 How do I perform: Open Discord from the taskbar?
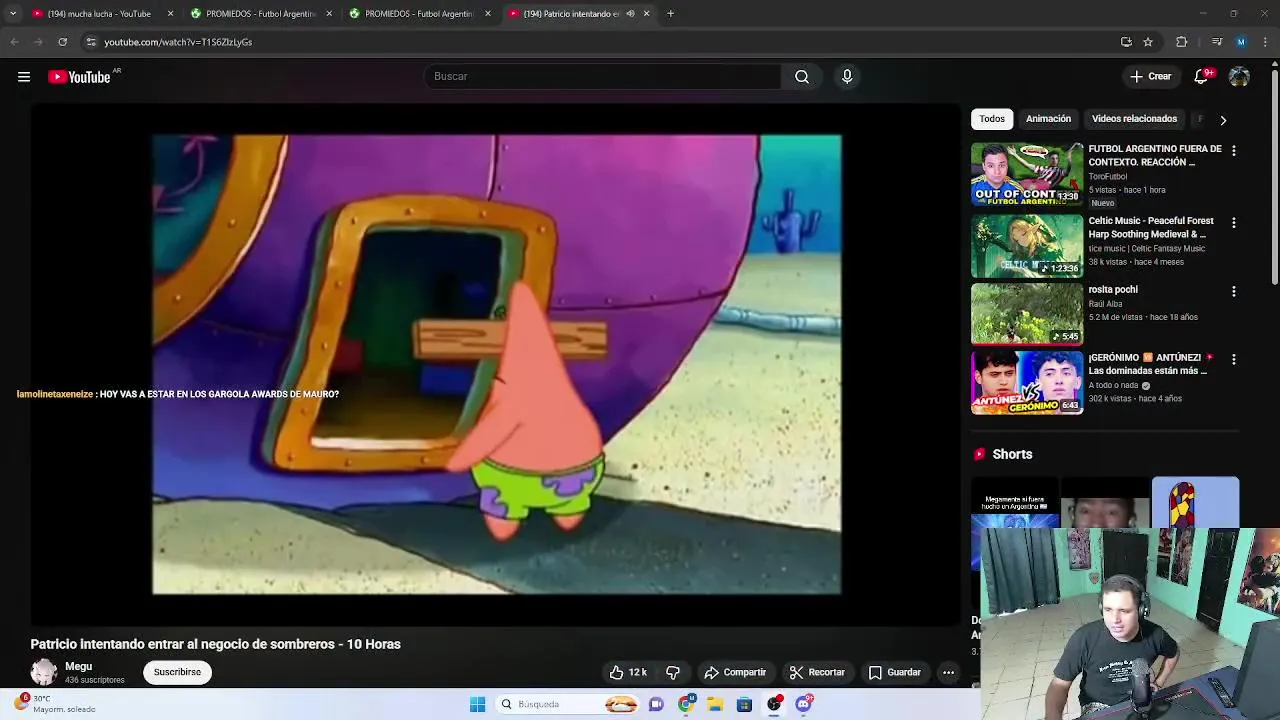[x=803, y=704]
